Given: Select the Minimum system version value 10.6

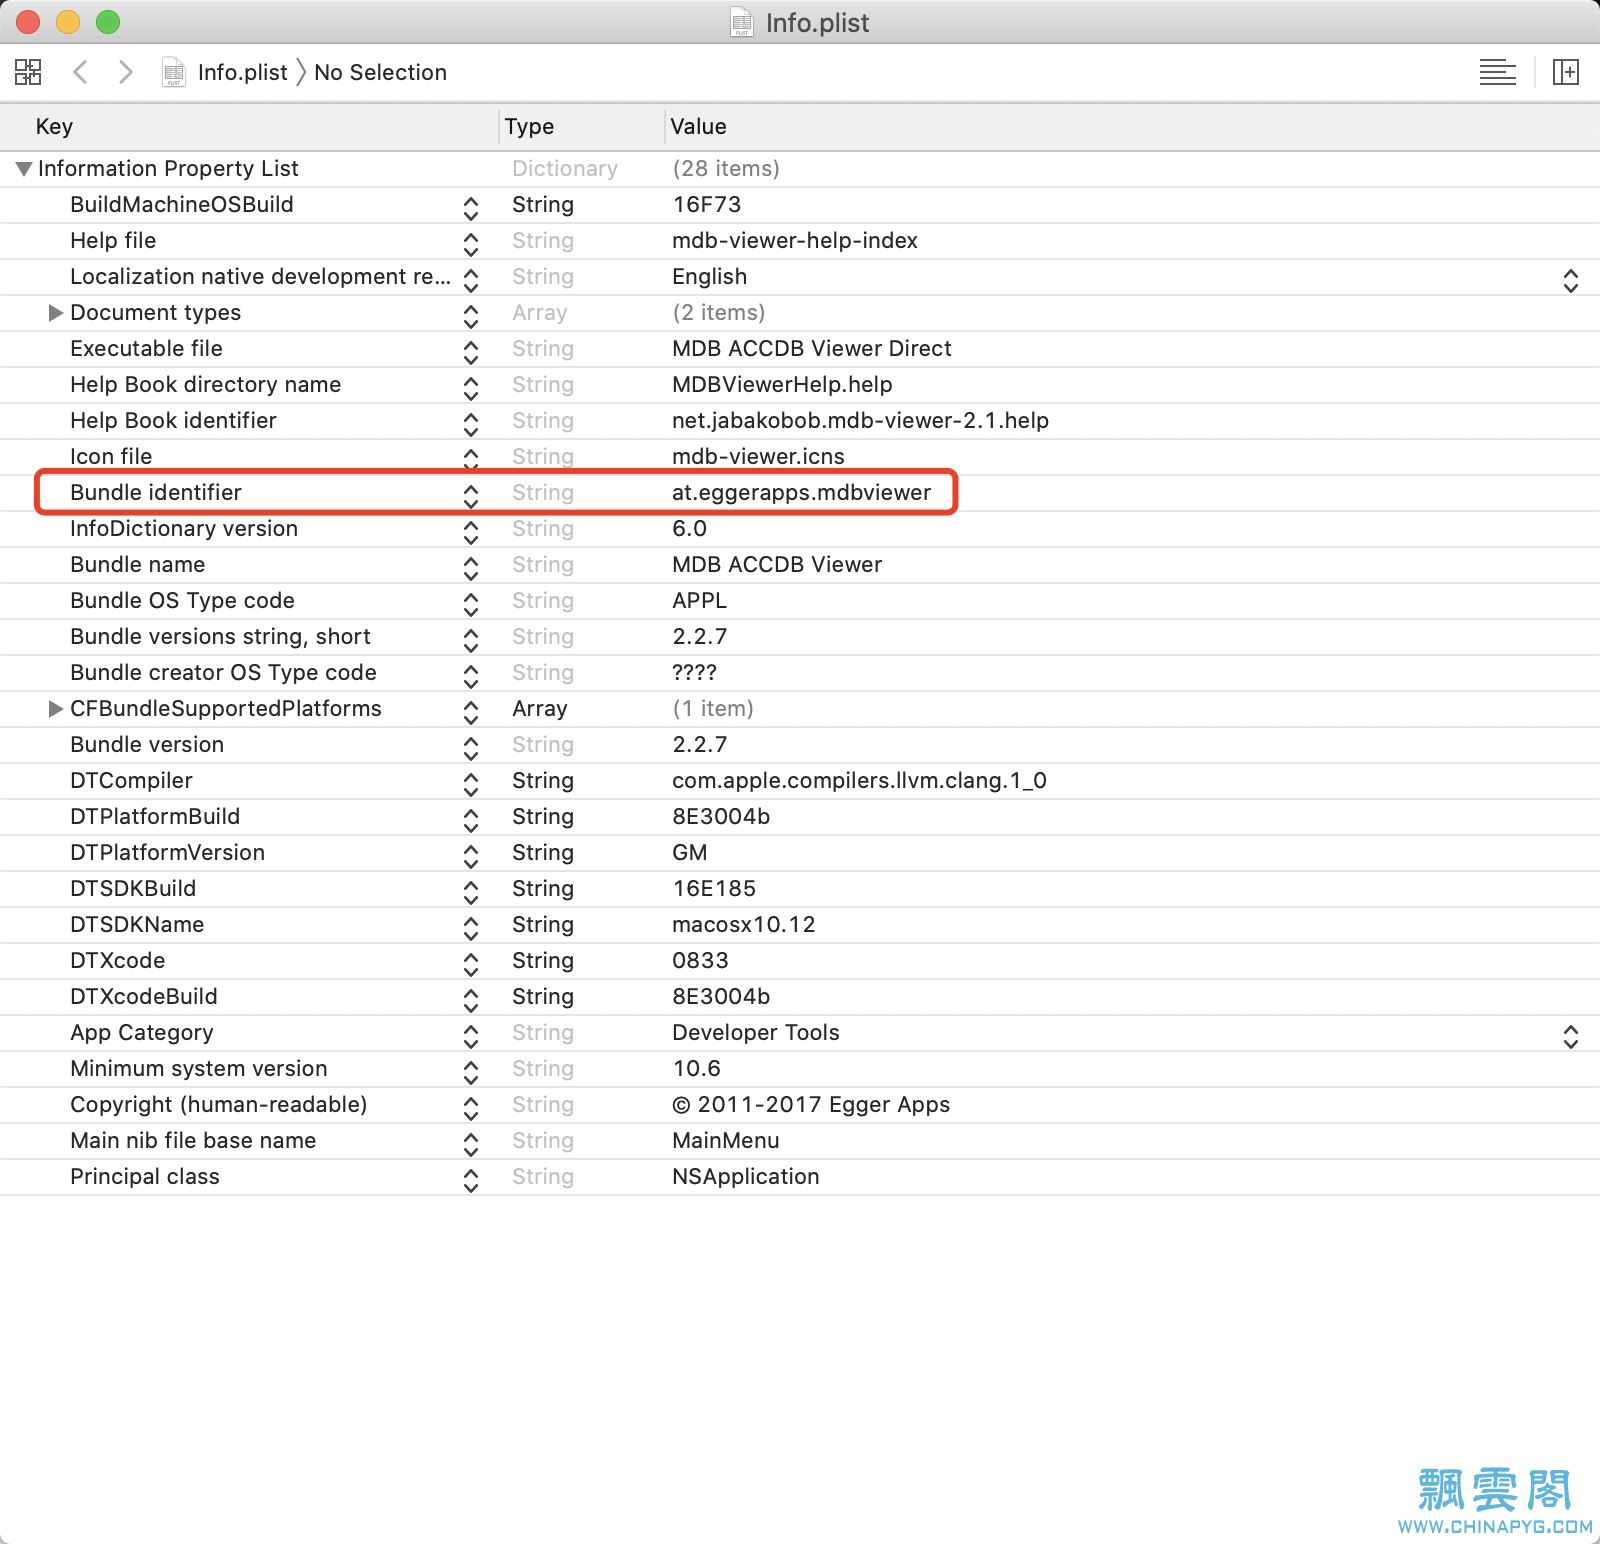Looking at the screenshot, I should [x=696, y=1068].
